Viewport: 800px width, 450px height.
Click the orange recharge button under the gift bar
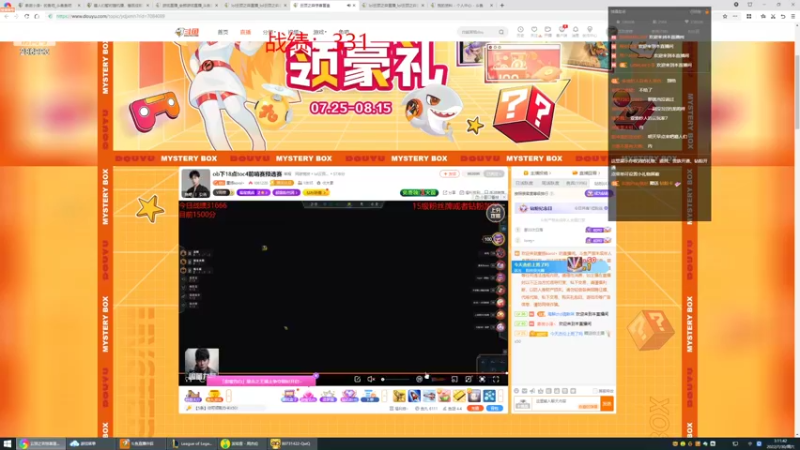476,408
